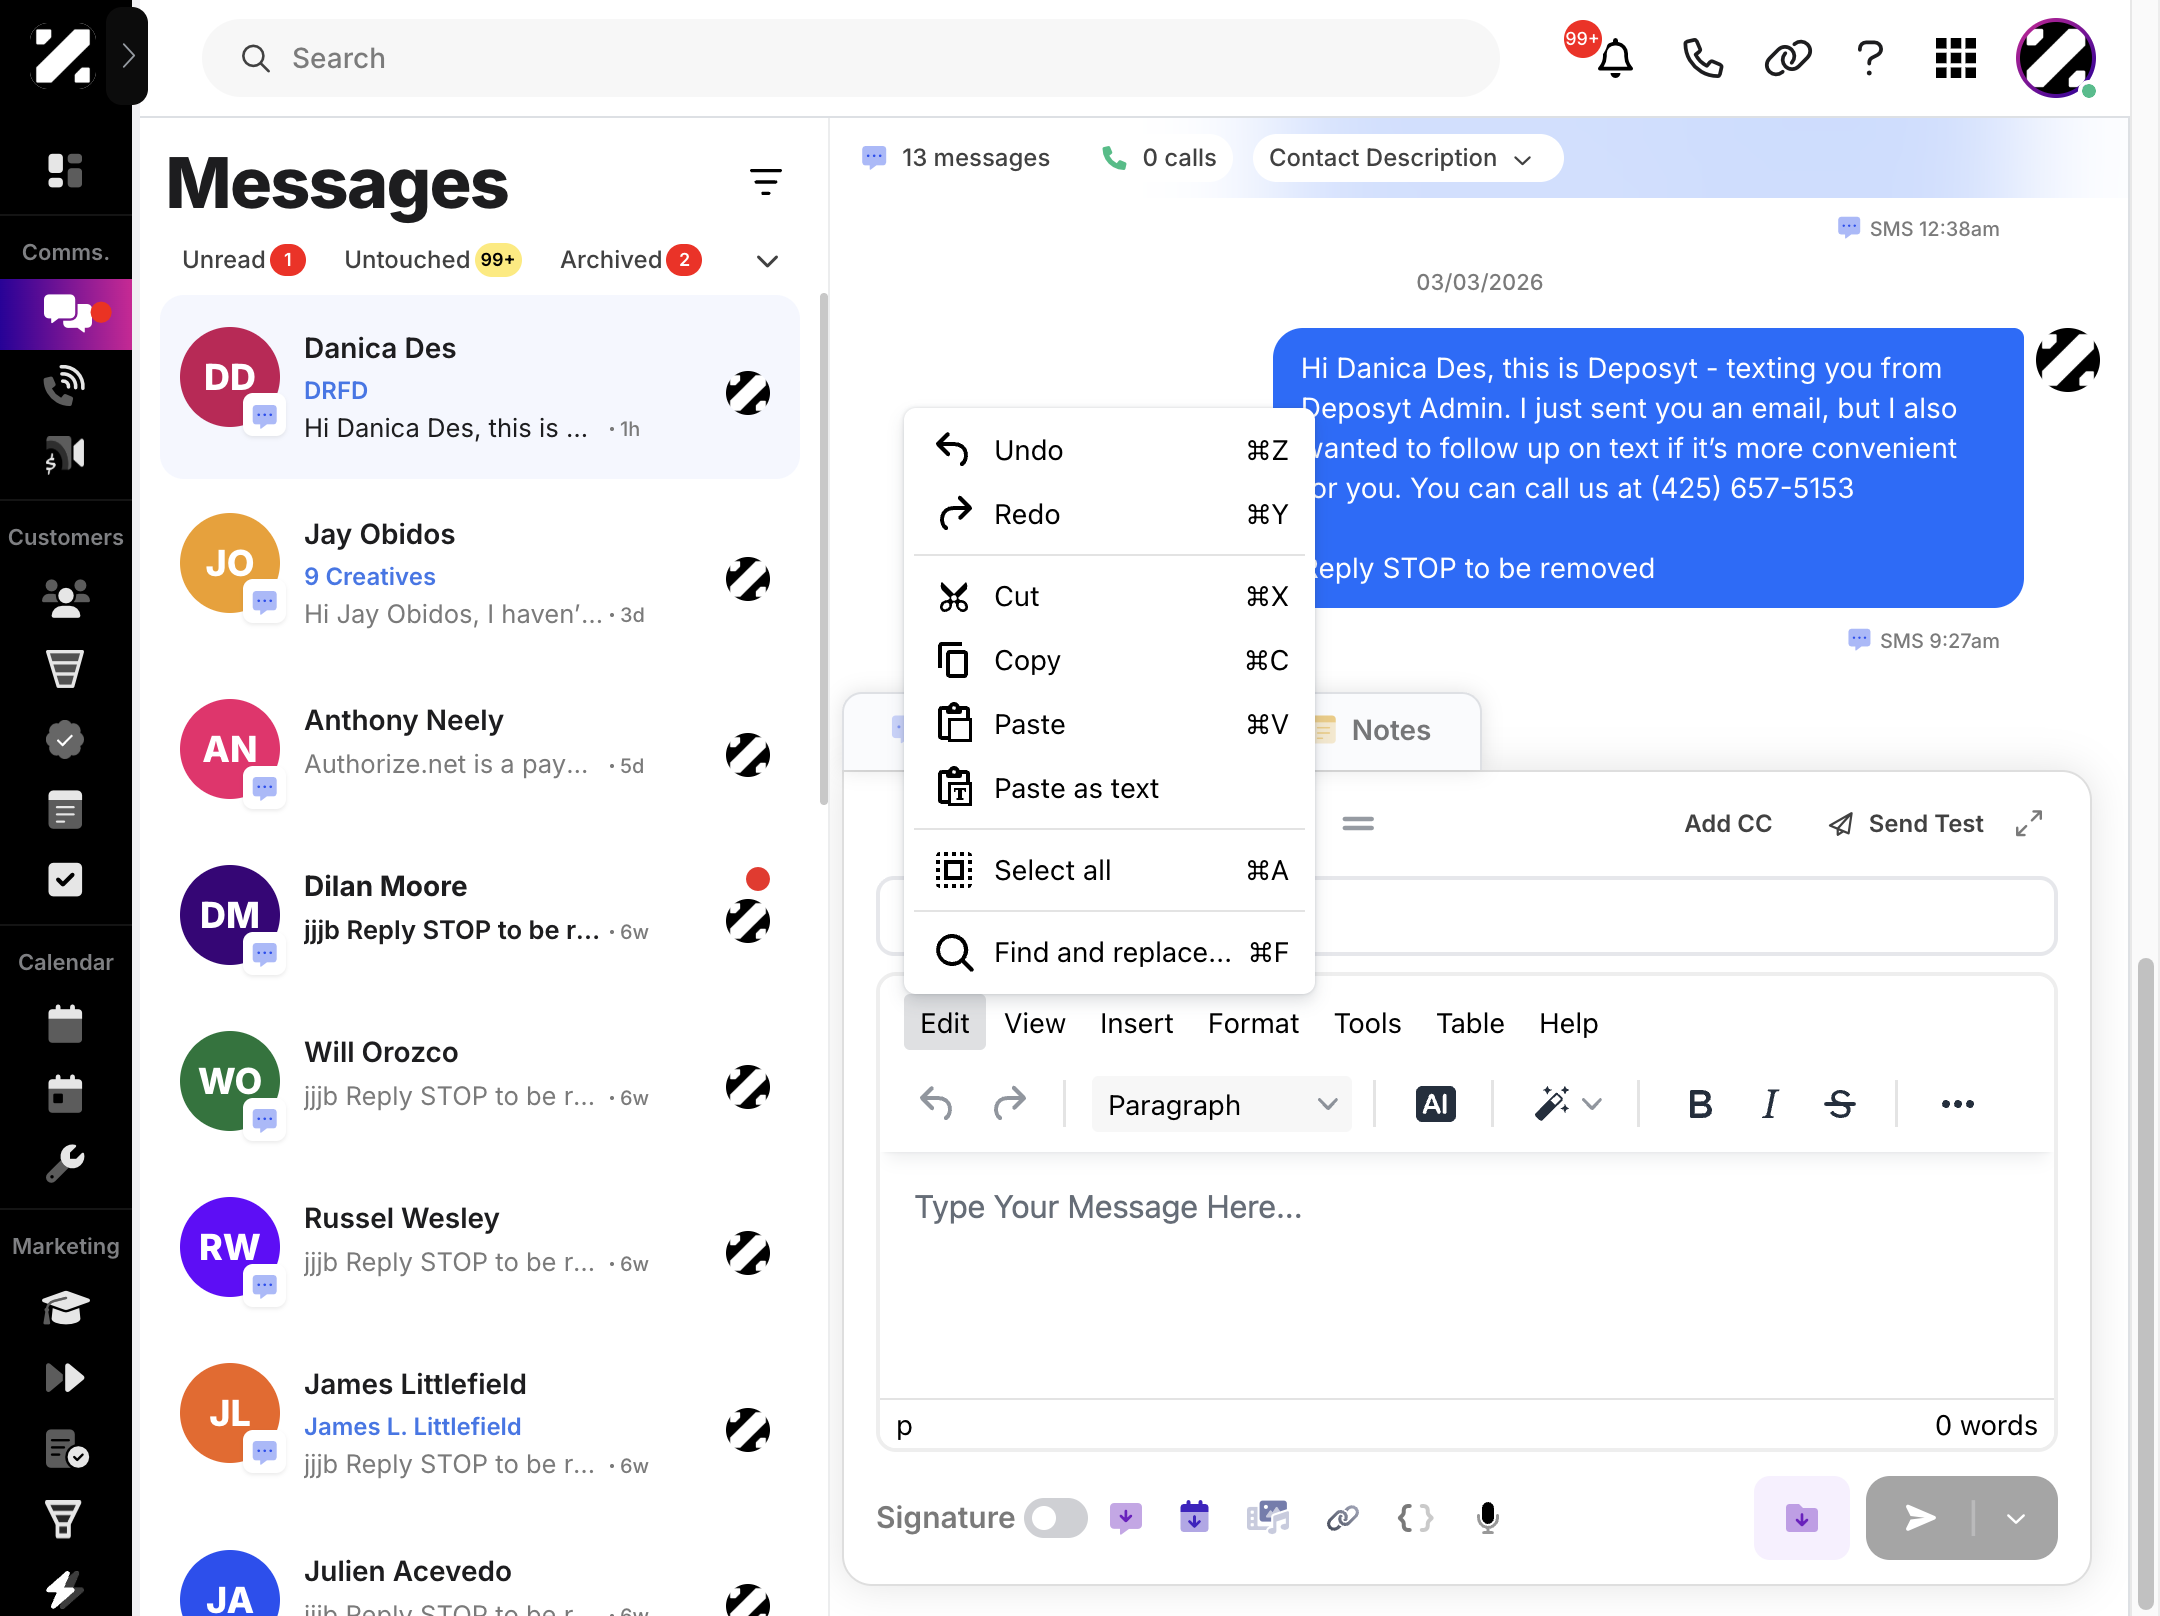The height and width of the screenshot is (1616, 2160).
Task: Open the notifications bell
Action: click(1614, 58)
